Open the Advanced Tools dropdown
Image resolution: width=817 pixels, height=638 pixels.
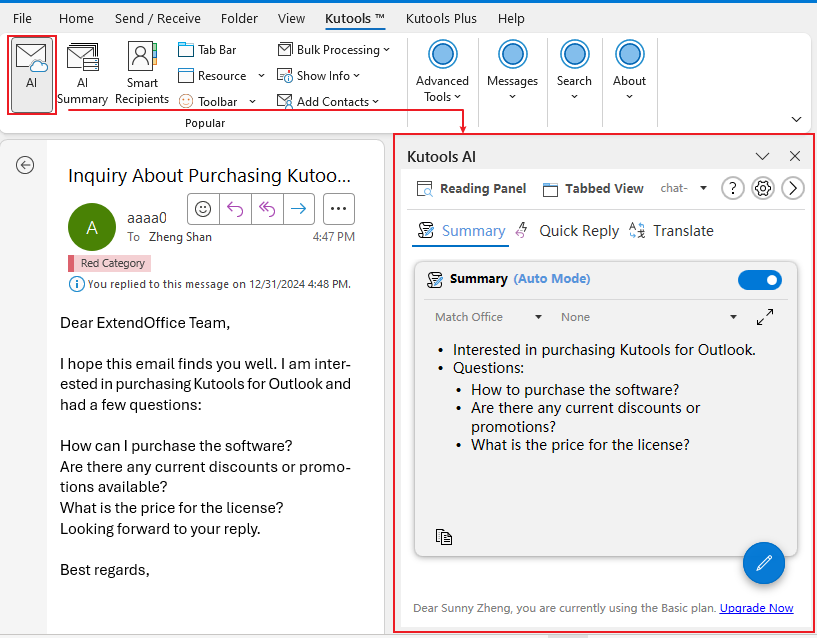442,74
